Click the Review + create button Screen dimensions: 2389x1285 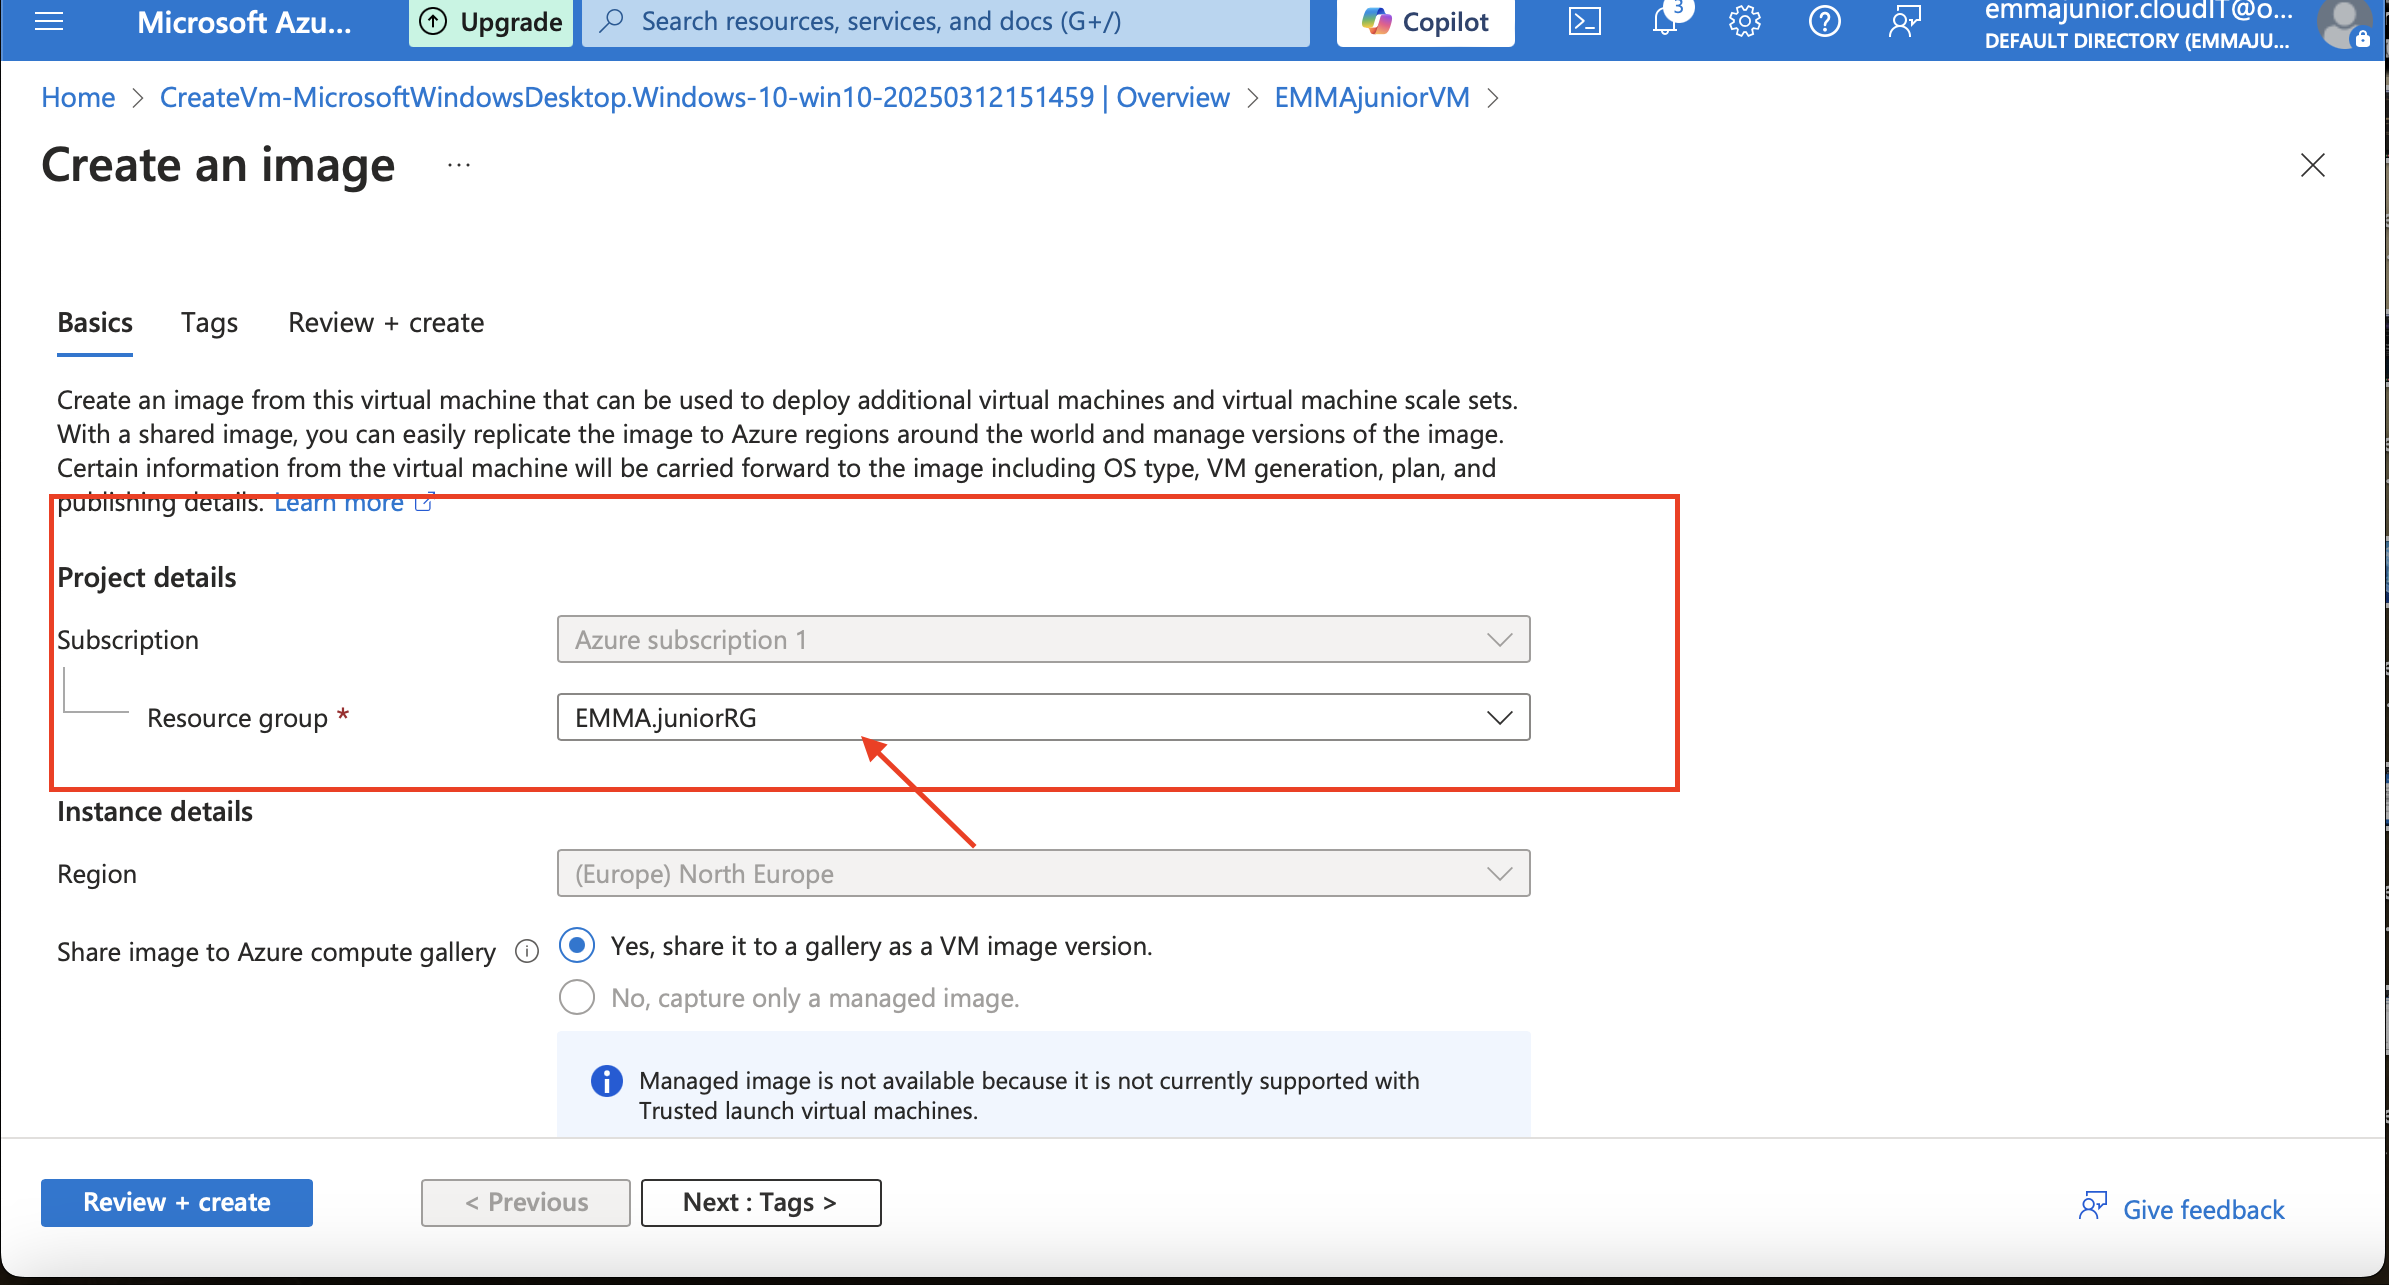(x=177, y=1202)
